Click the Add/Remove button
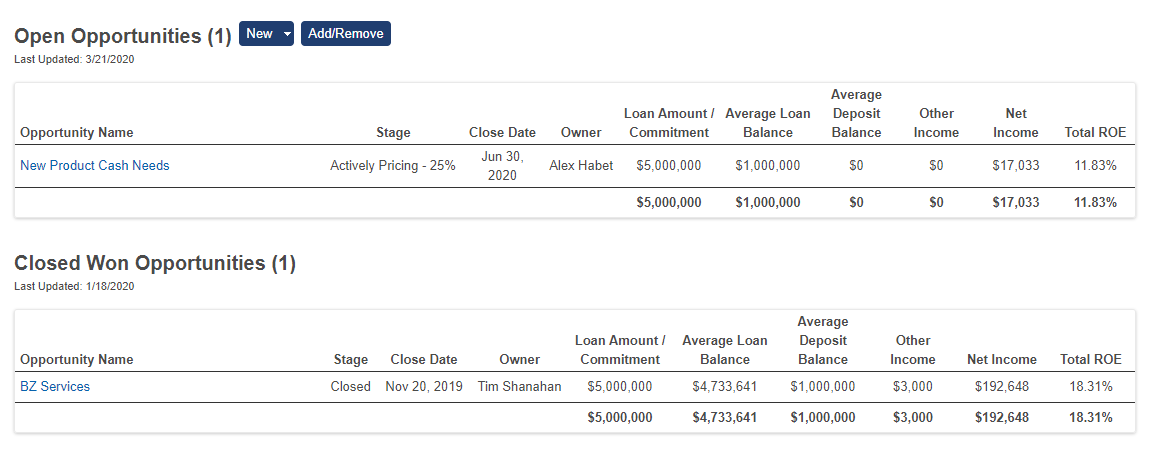The image size is (1152, 451). click(345, 34)
